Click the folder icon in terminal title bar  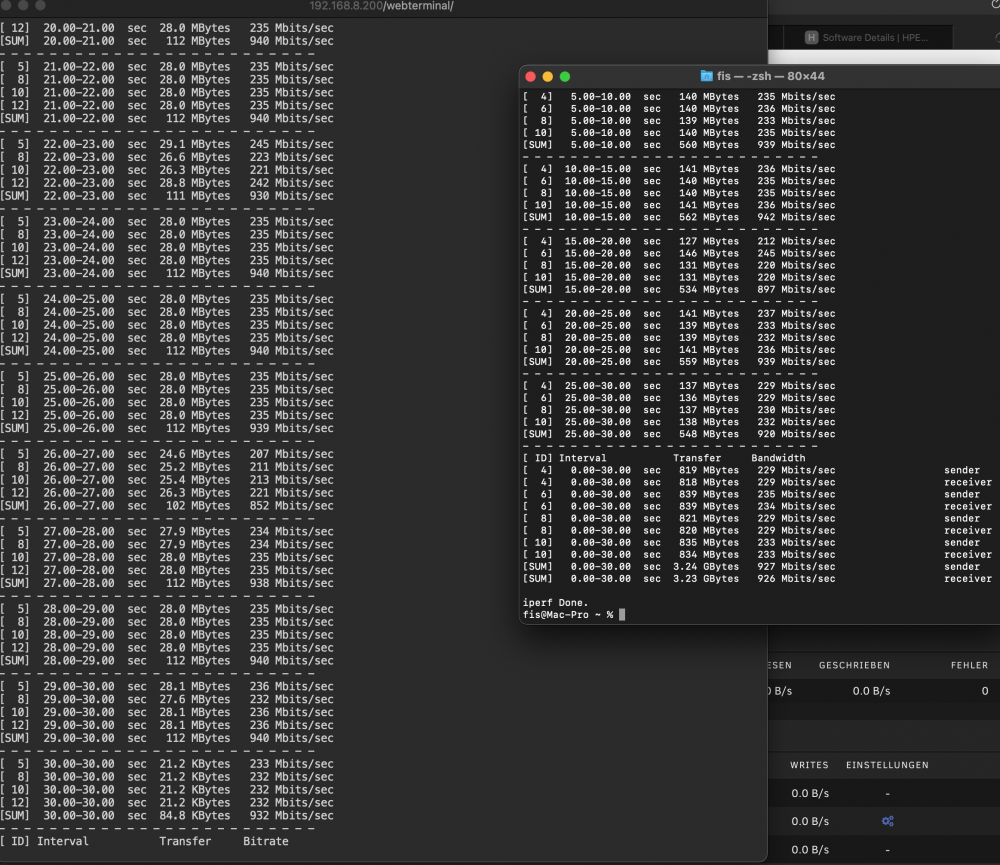pos(706,76)
